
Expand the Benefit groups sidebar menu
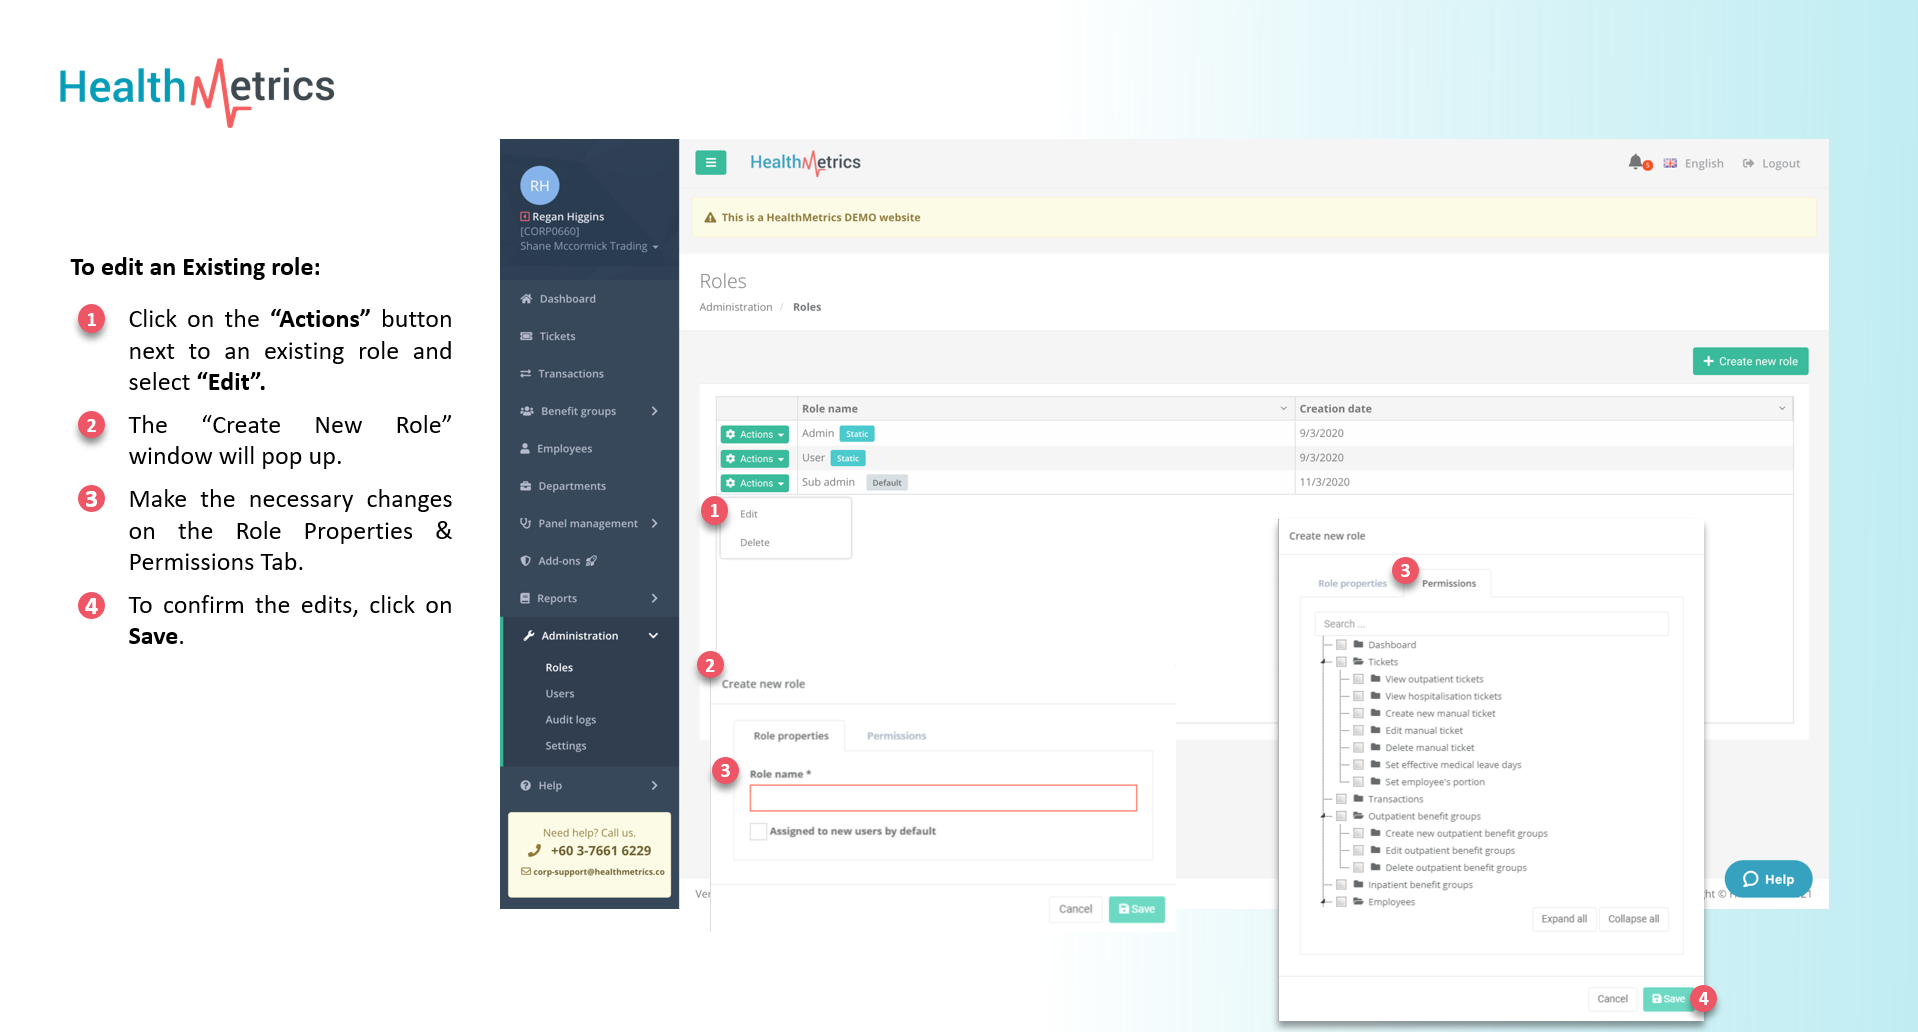654,411
